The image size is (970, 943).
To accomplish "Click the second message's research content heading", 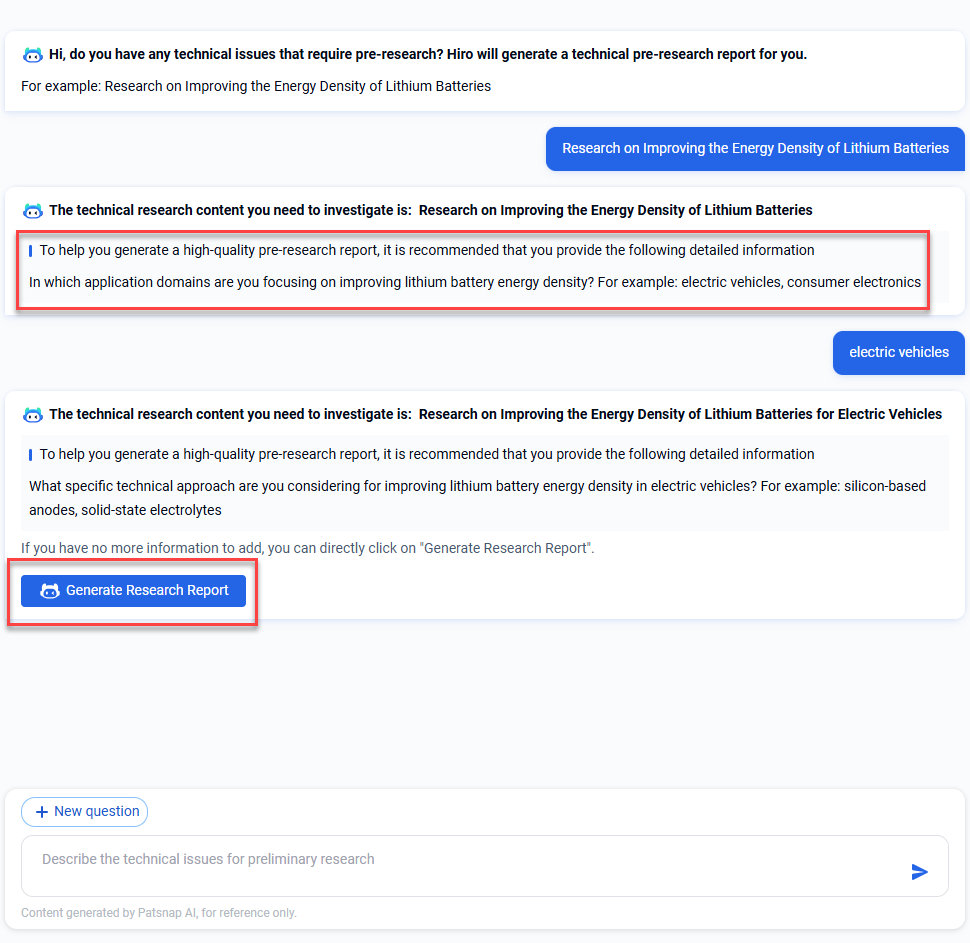I will [x=430, y=210].
